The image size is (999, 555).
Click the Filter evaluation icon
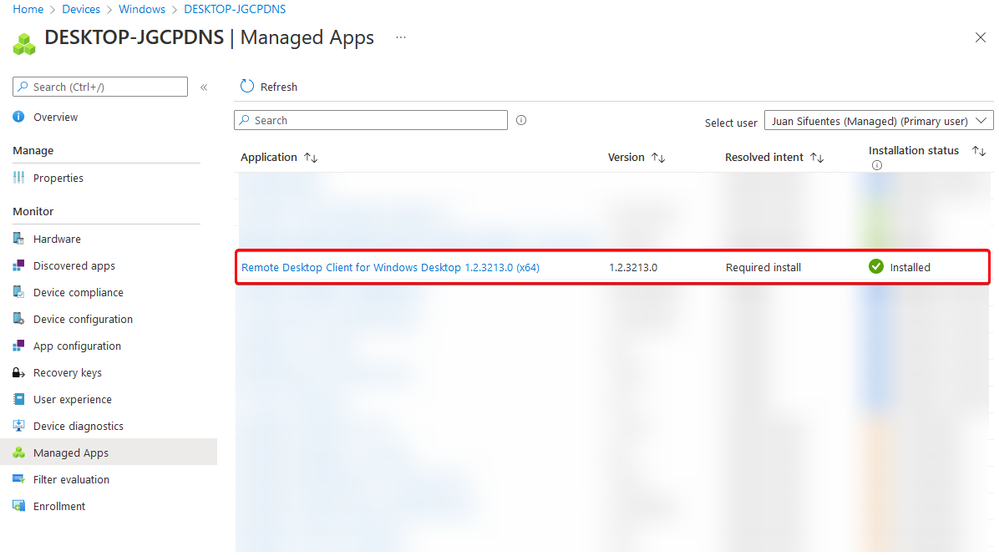coord(18,479)
